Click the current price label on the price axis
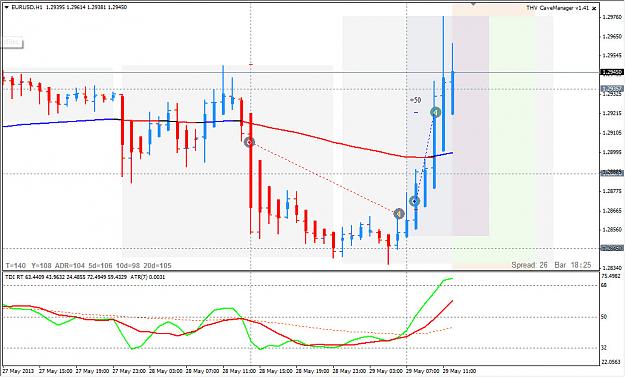The height and width of the screenshot is (377, 625). (x=612, y=72)
